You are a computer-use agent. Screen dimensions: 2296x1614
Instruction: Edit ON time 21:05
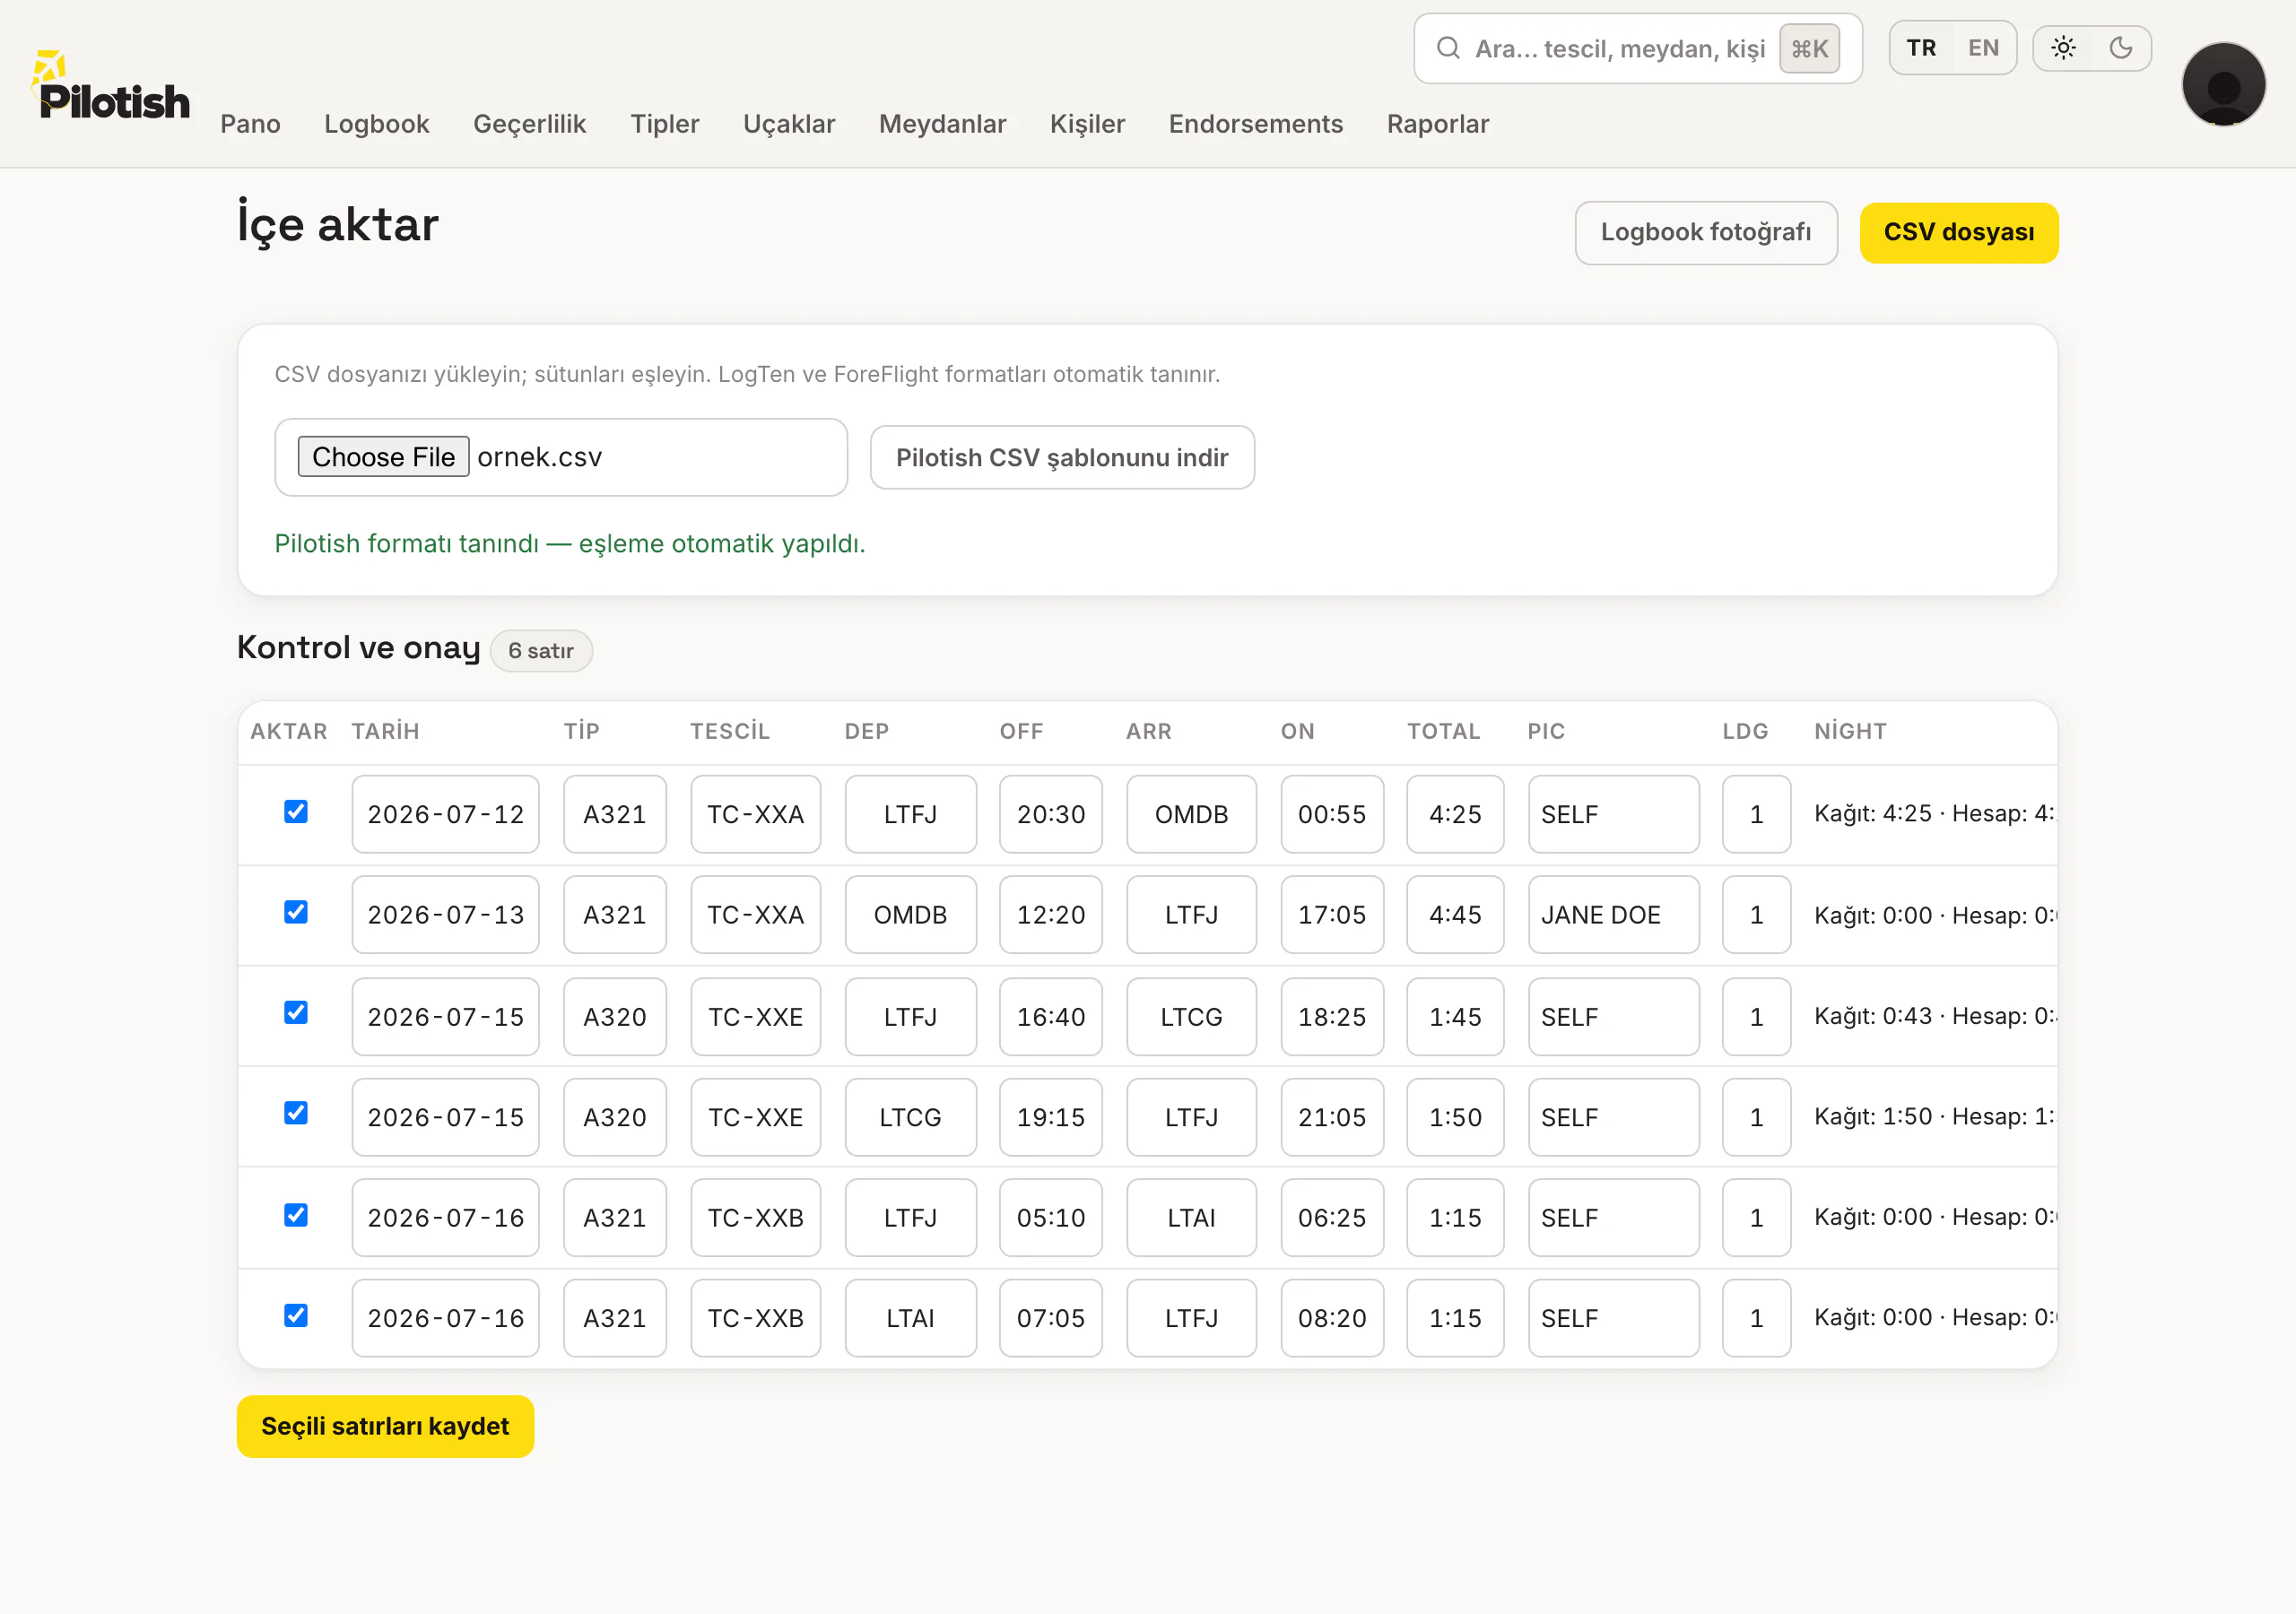pos(1332,1117)
